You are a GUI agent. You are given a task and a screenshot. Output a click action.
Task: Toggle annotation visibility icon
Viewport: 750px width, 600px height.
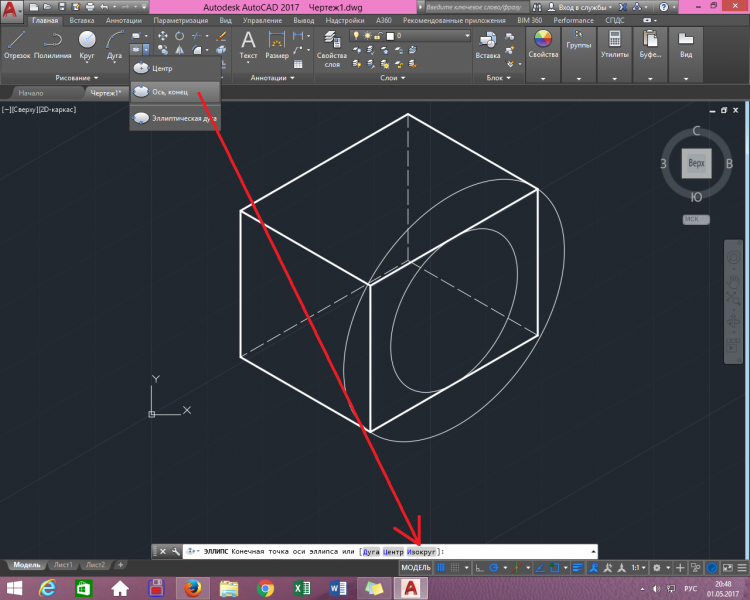coord(594,567)
